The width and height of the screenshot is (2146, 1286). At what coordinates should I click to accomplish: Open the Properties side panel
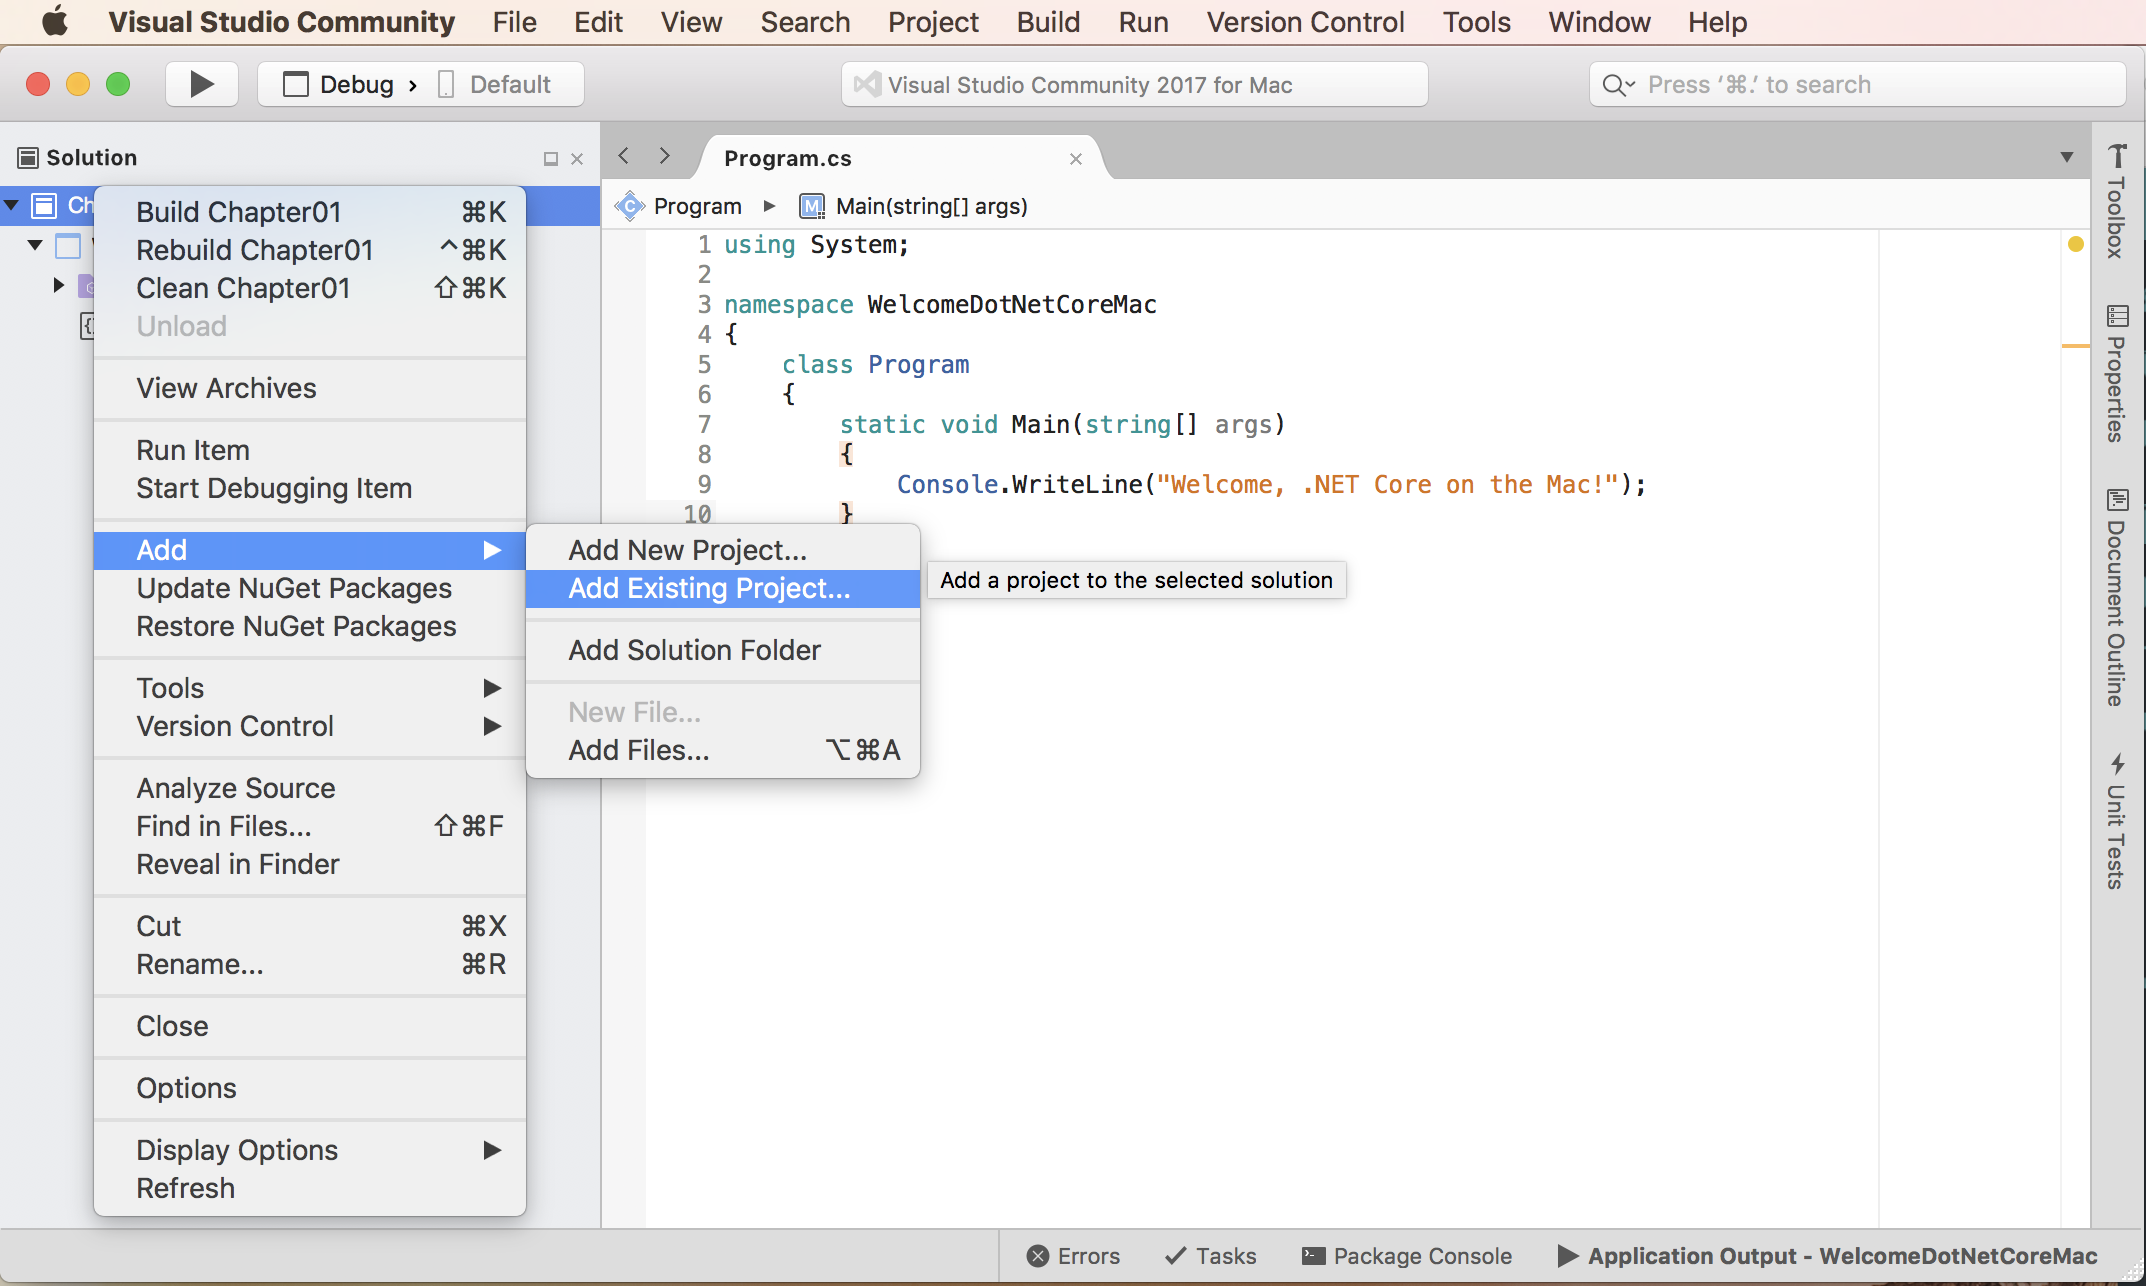2116,373
